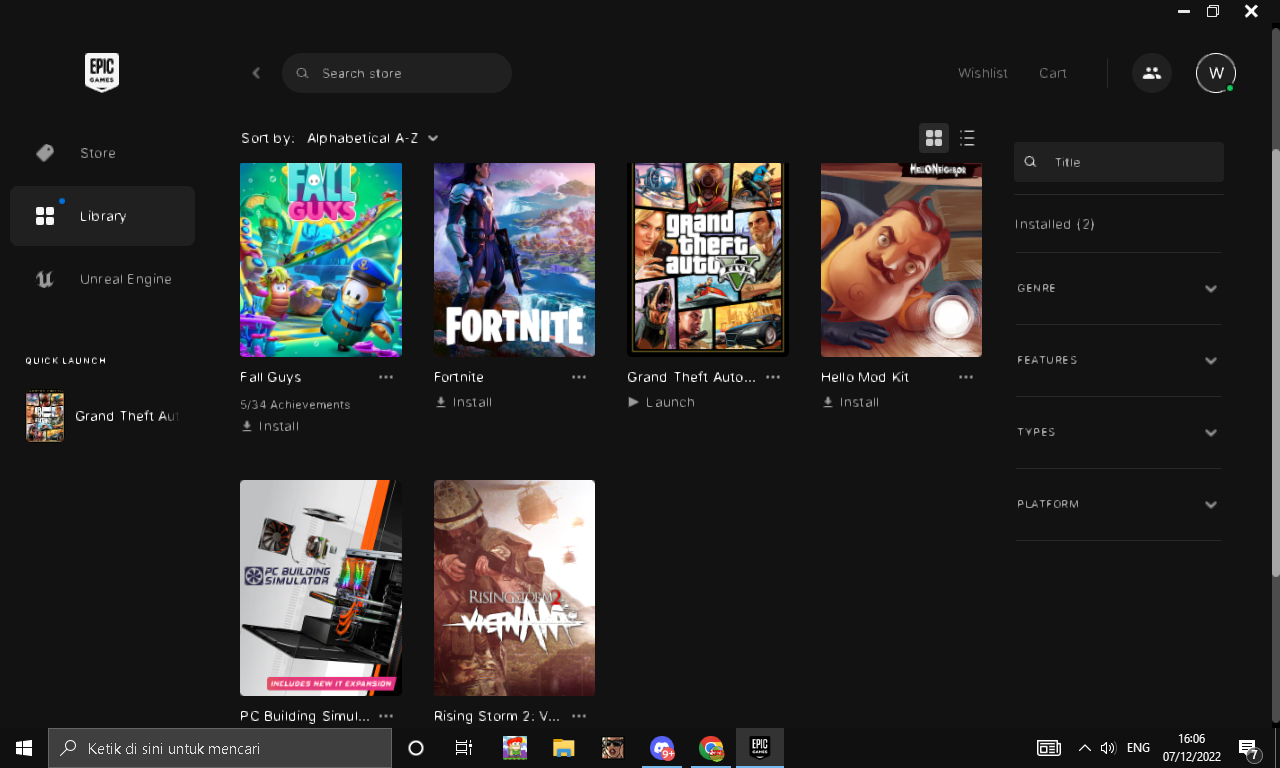Viewport: 1280px width, 768px height.
Task: Launch GTA V from Quick Launch thumbnail
Action: 45,416
